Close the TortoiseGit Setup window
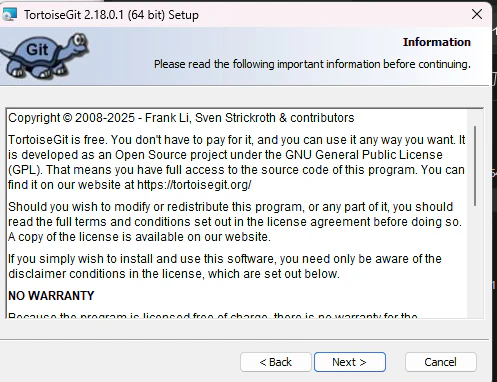 pos(477,14)
